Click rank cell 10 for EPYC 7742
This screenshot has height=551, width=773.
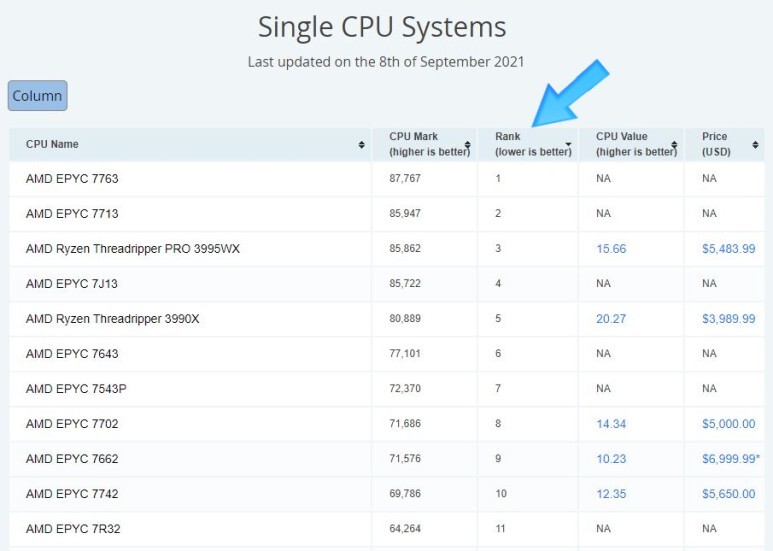(x=501, y=493)
